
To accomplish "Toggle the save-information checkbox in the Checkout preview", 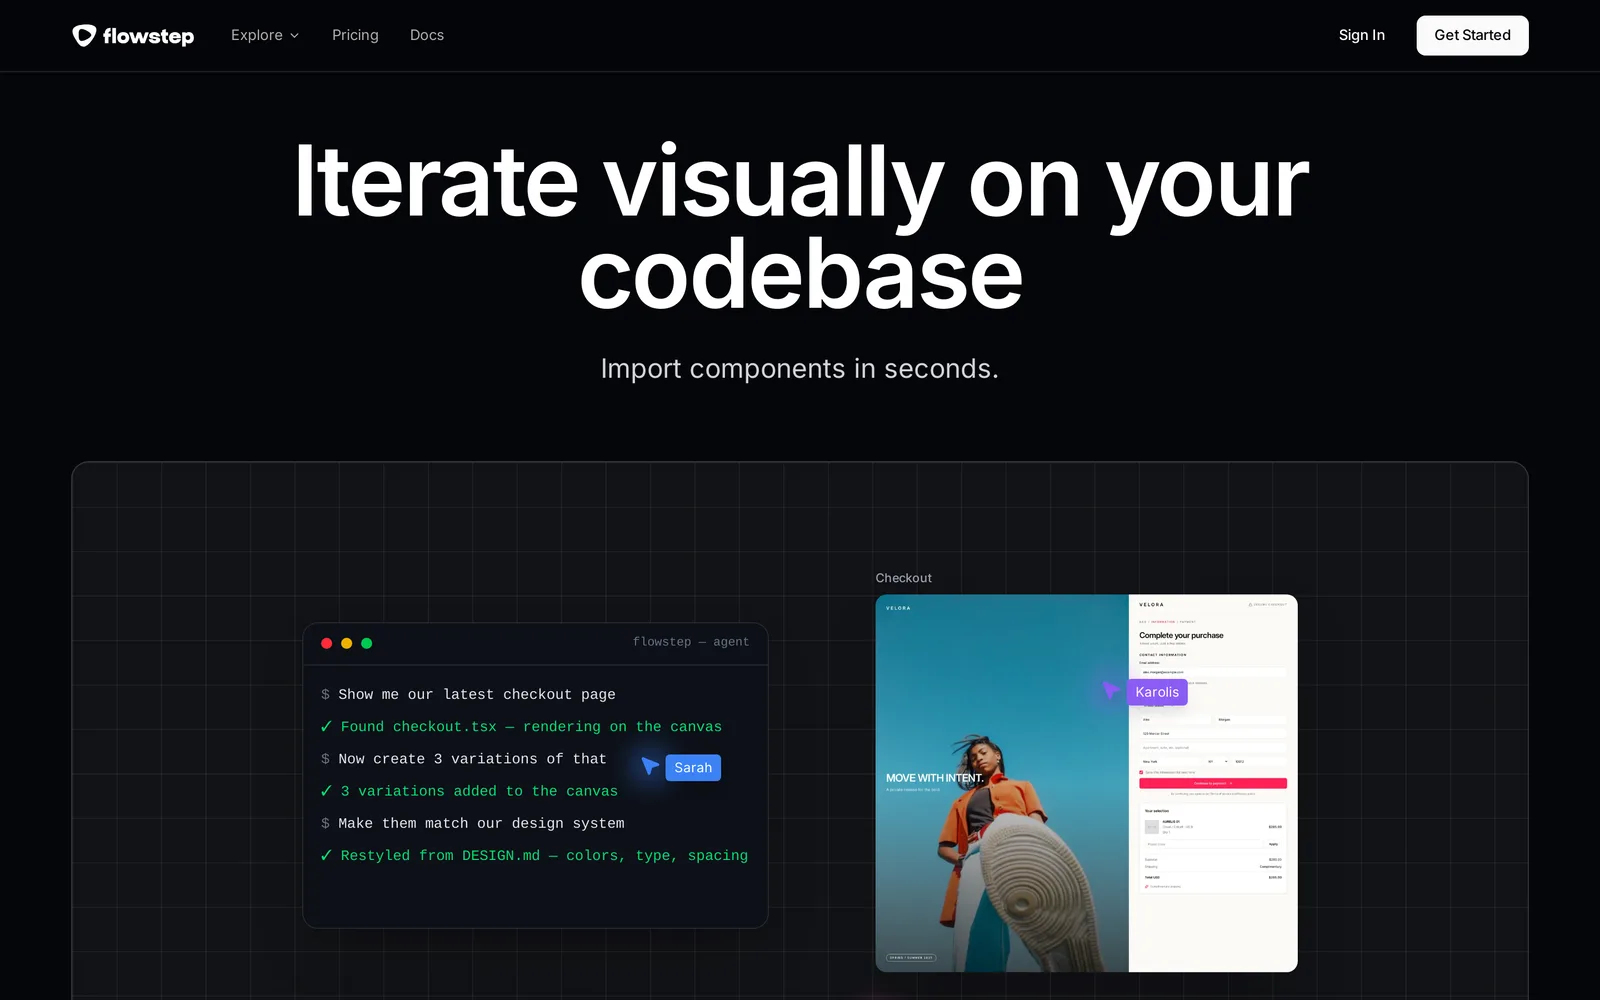I will tap(1141, 772).
